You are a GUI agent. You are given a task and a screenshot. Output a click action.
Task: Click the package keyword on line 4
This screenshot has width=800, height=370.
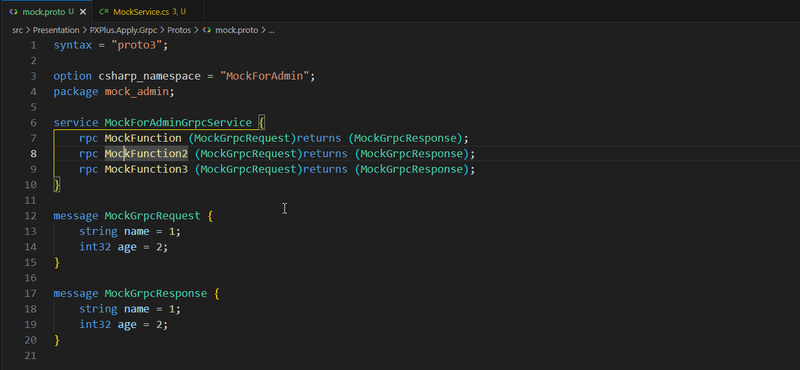(76, 92)
